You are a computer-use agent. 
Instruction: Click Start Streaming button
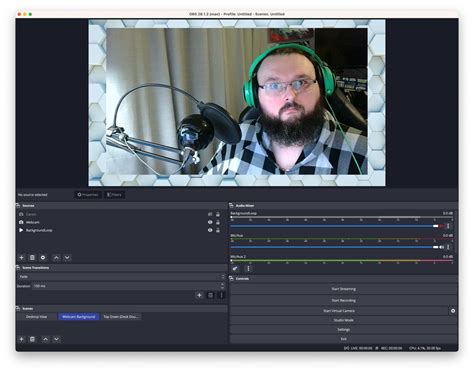tap(343, 289)
